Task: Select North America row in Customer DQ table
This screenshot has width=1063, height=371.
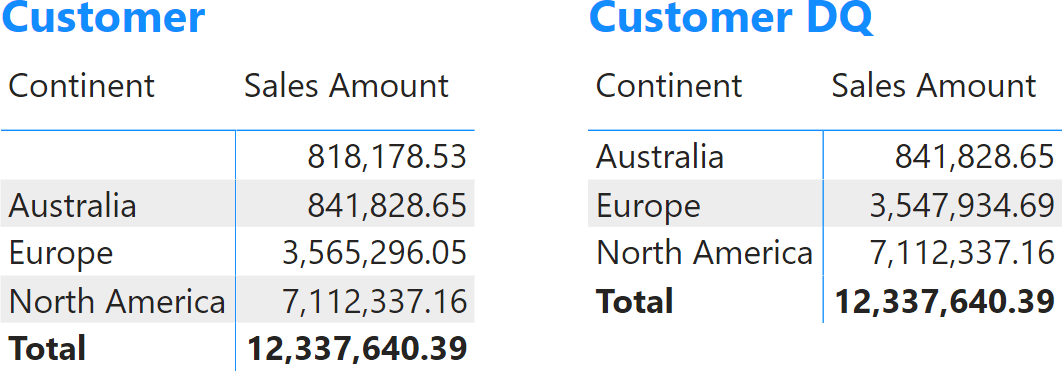Action: coord(825,252)
